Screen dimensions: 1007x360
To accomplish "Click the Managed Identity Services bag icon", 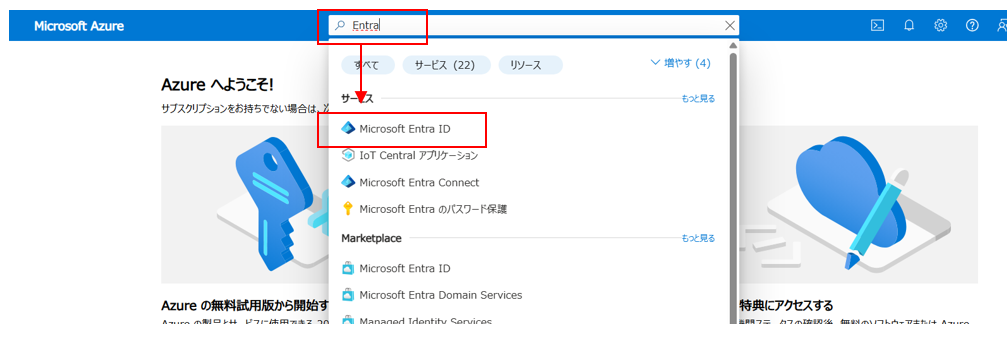I will pos(347,320).
